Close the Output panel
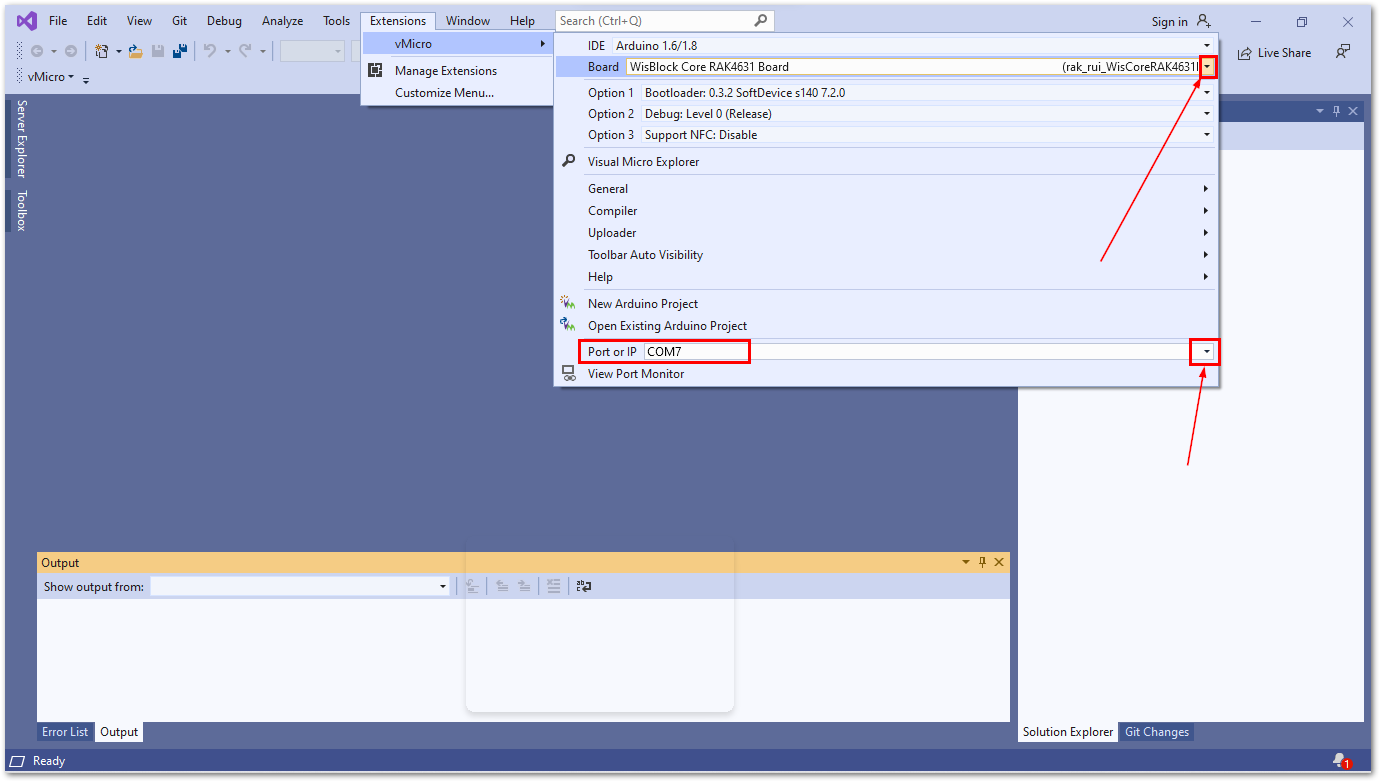The image size is (1380, 782). (x=998, y=562)
